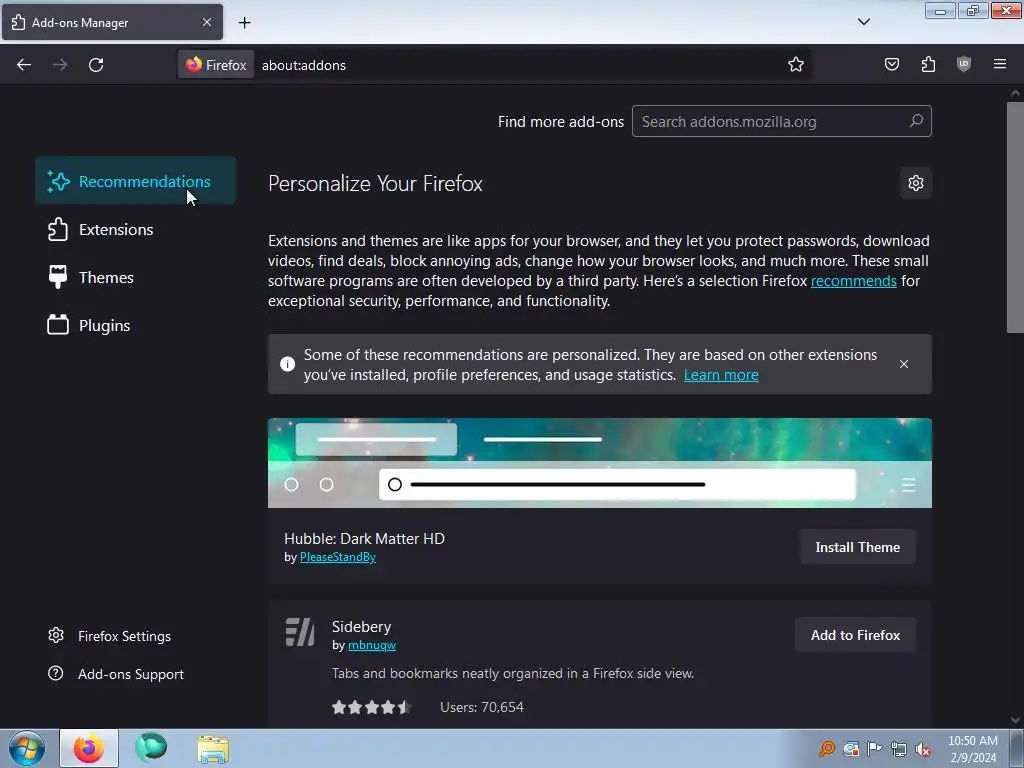The image size is (1024, 768).
Task: Click the forward navigation arrow
Action: pyautogui.click(x=60, y=65)
